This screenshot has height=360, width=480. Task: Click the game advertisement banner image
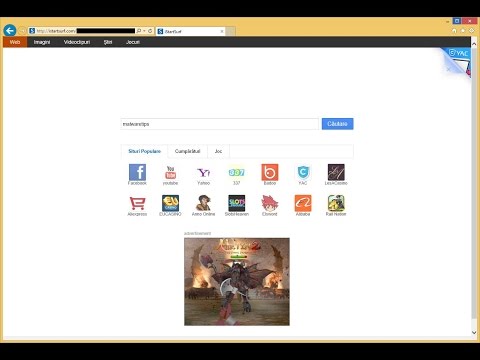237,282
